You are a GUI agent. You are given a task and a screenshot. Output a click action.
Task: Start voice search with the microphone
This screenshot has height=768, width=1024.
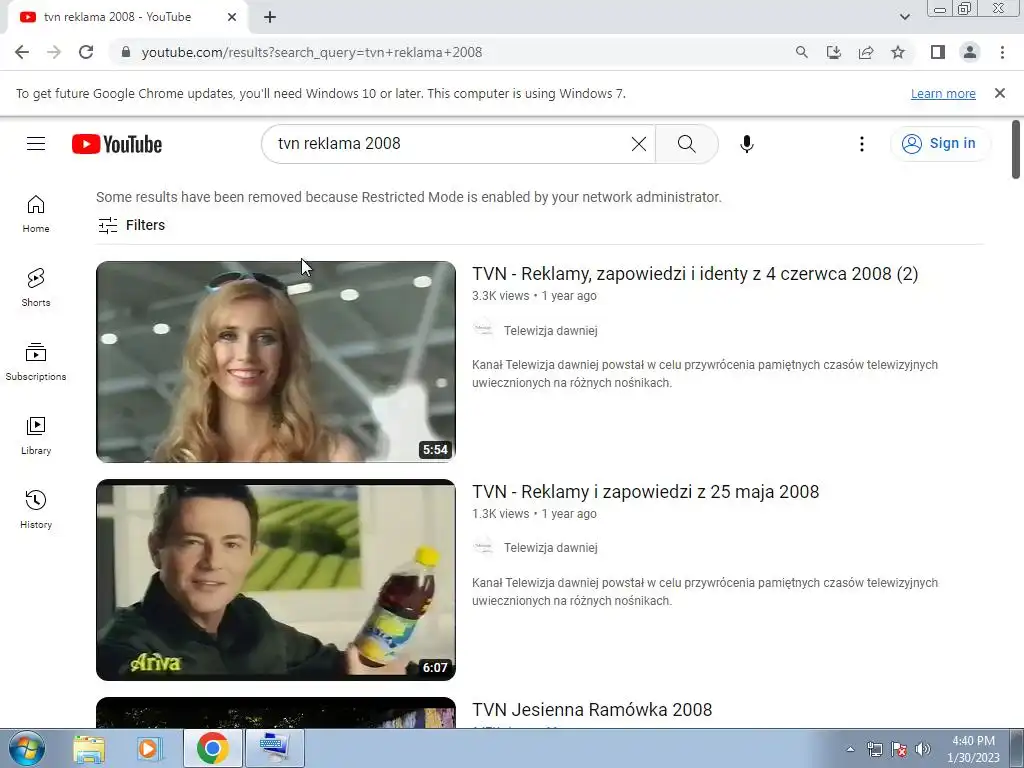tap(746, 144)
